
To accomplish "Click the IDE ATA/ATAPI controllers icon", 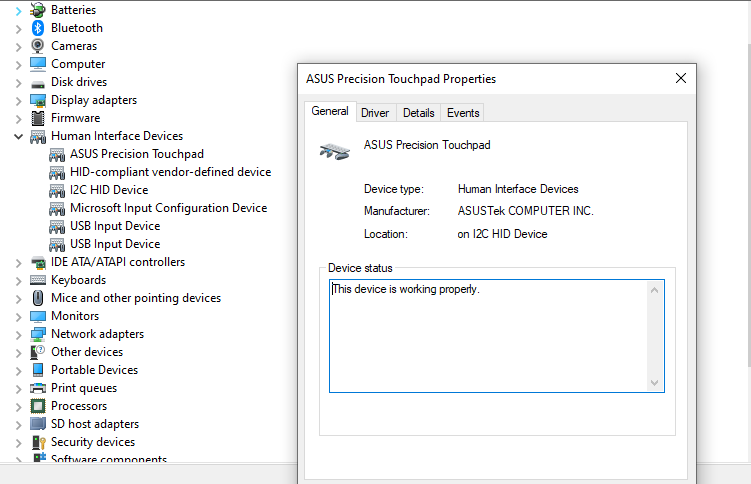I will click(38, 262).
